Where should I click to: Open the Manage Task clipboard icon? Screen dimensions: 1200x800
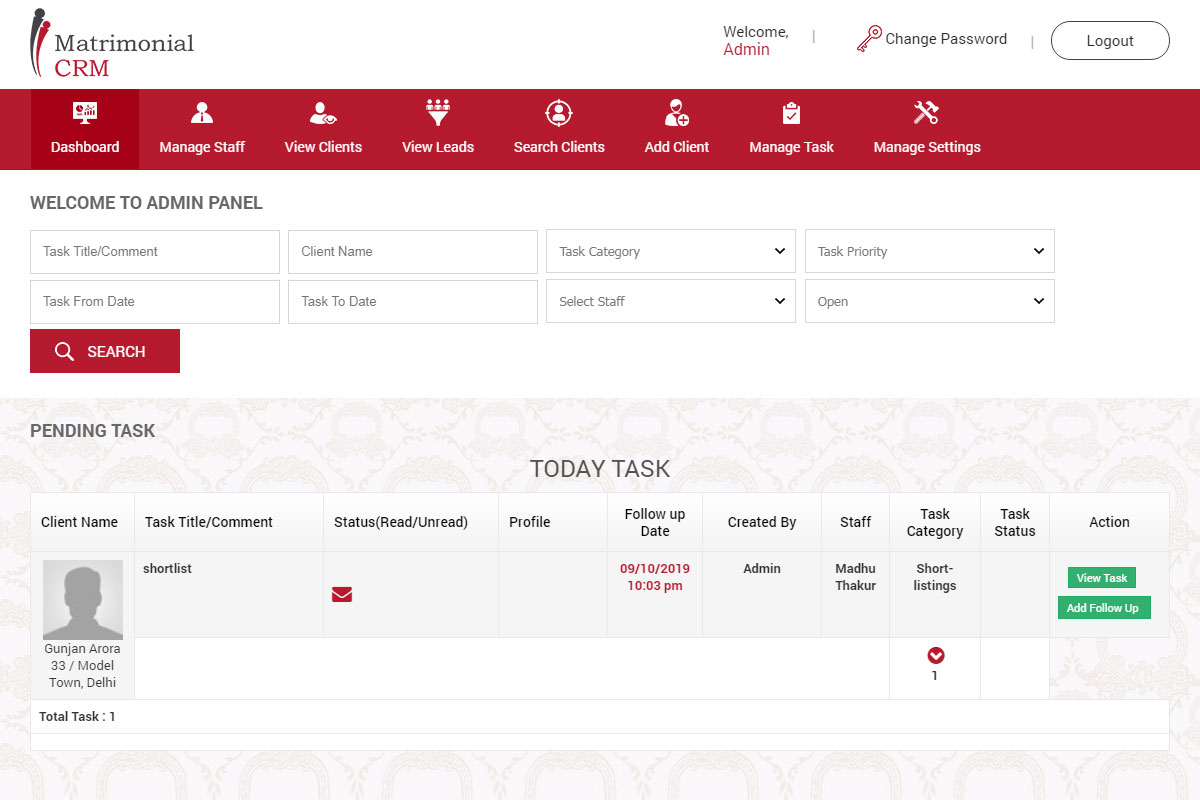click(x=791, y=111)
